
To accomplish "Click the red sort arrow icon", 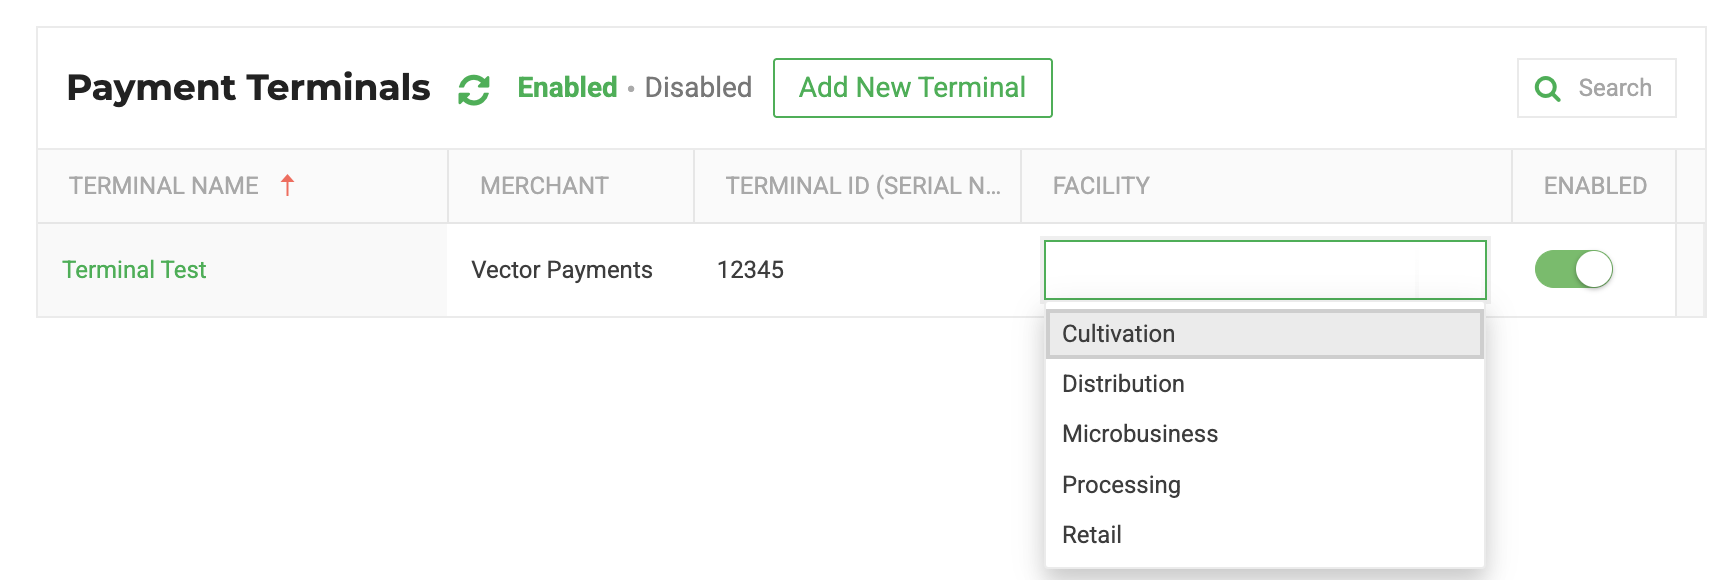I will (287, 185).
